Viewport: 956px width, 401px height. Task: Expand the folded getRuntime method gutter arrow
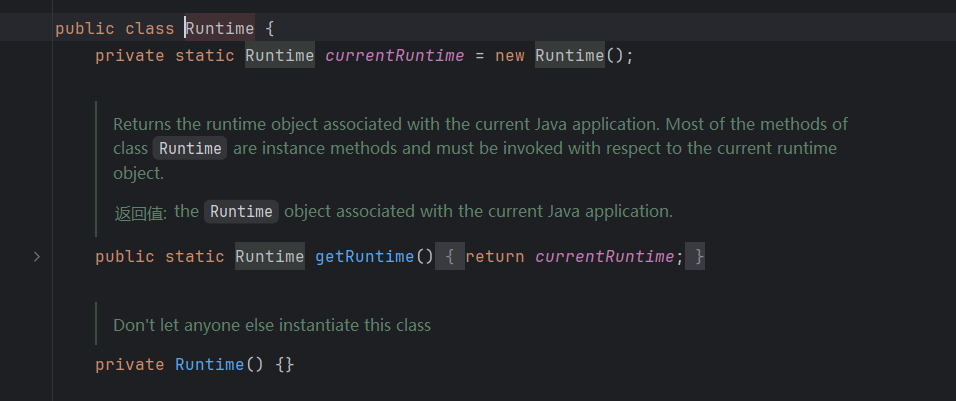tap(37, 257)
